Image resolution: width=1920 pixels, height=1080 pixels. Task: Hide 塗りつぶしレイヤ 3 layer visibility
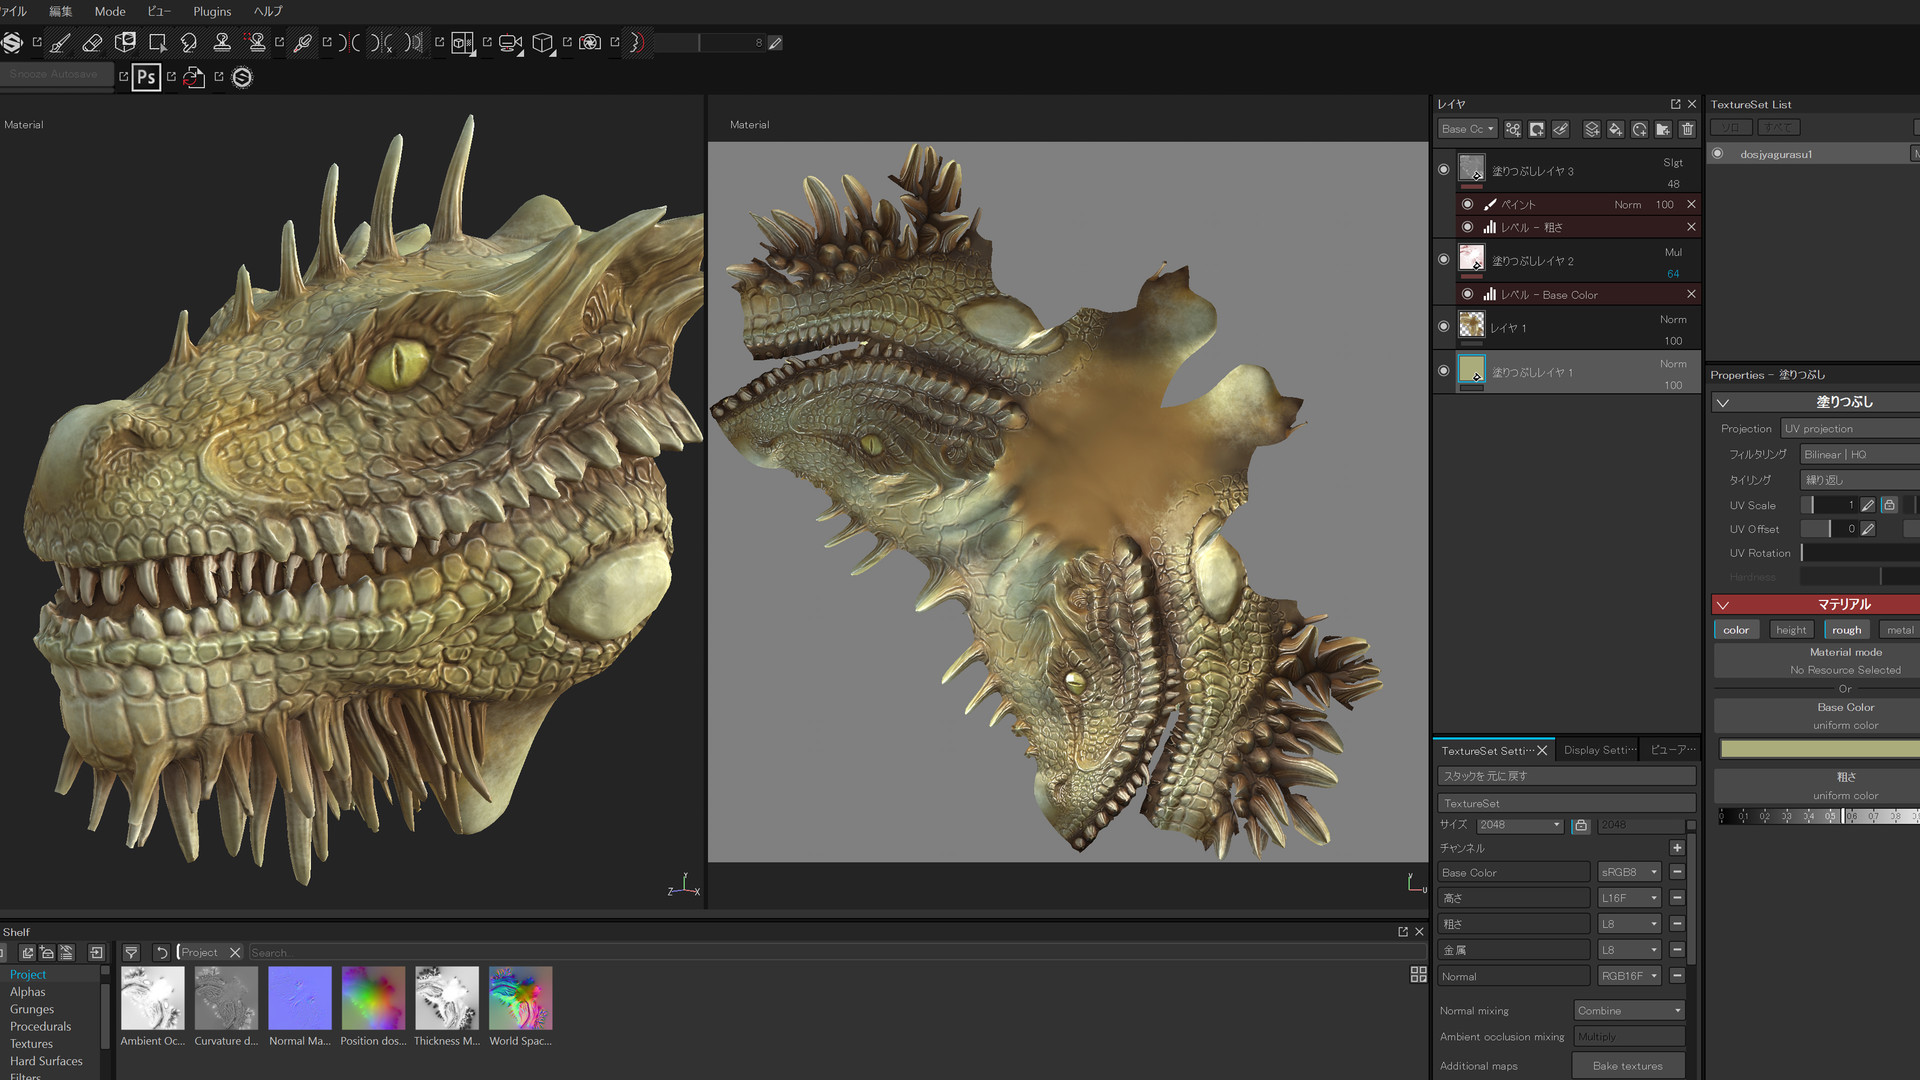[1443, 170]
